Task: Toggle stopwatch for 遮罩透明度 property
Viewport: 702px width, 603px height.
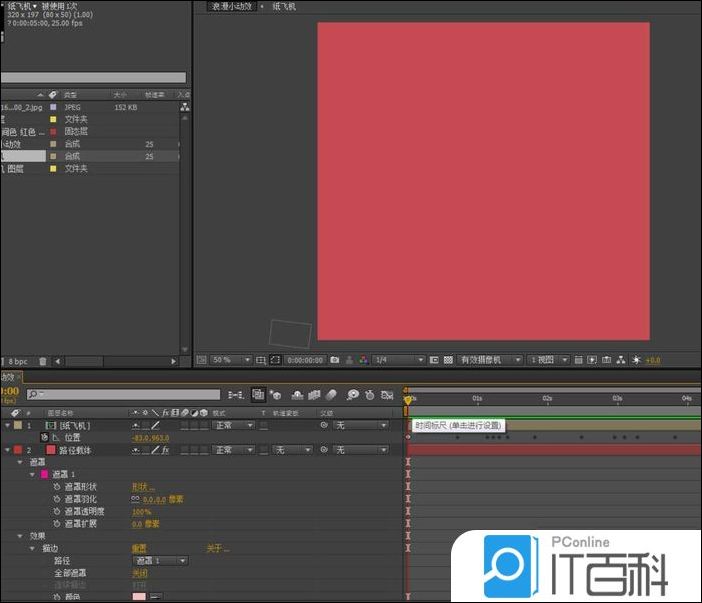Action: [x=56, y=511]
